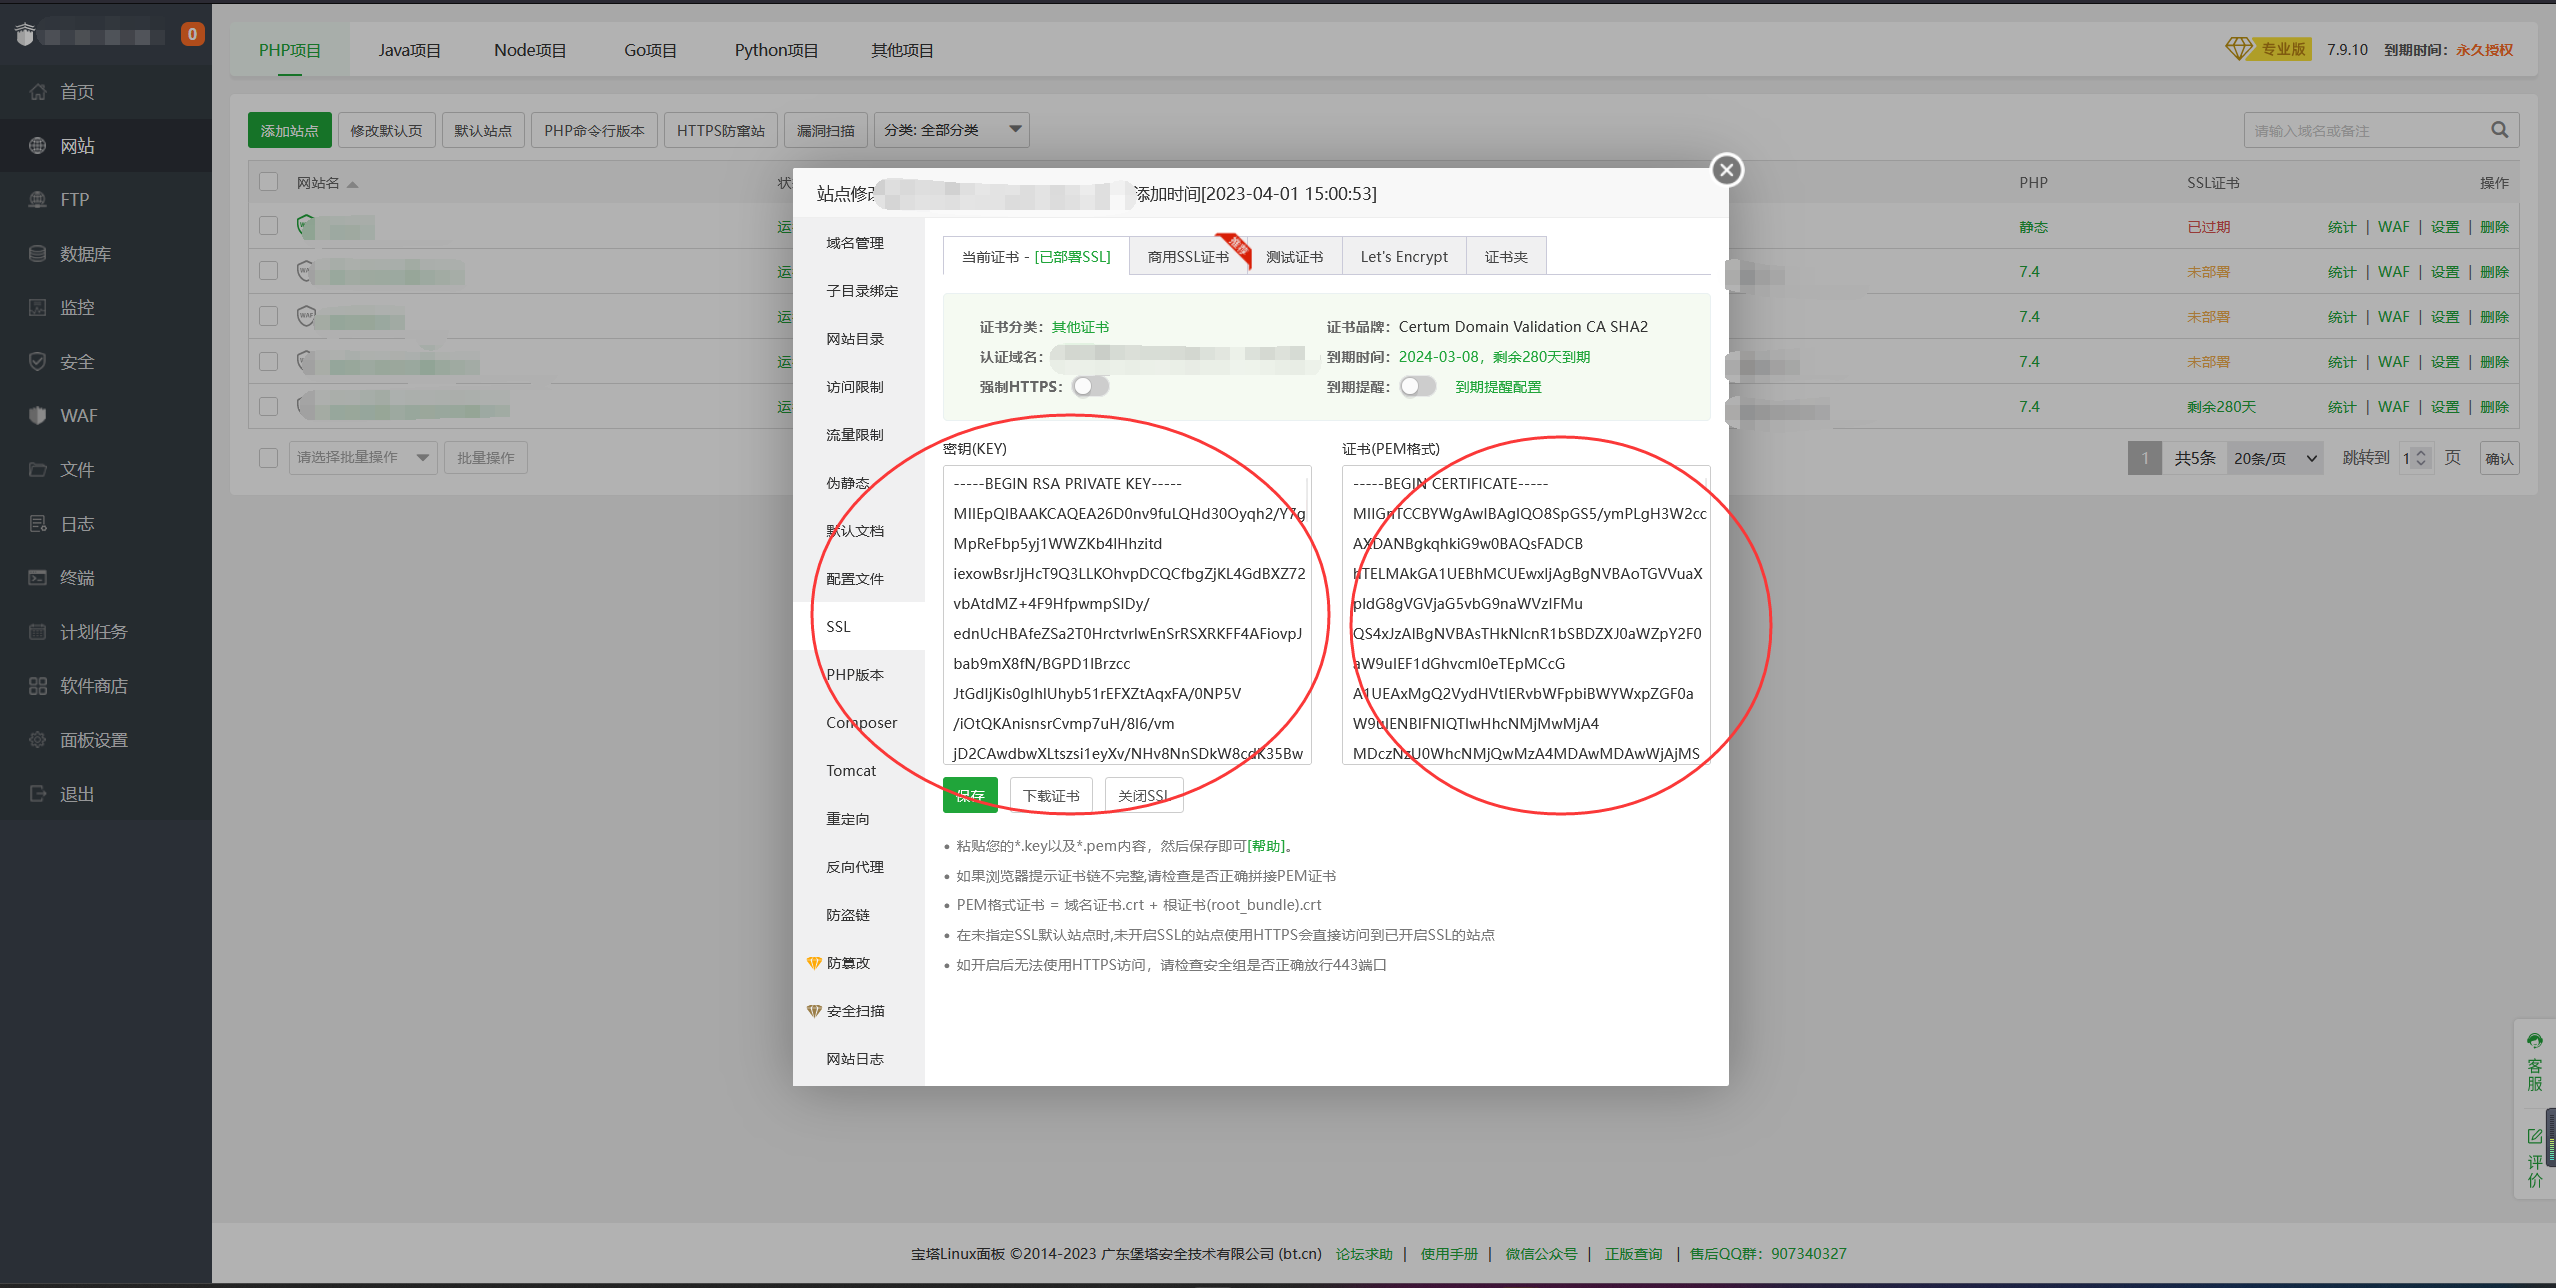This screenshot has height=1288, width=2556.
Task: Select 配置文件 in the dialog menu
Action: click(855, 579)
